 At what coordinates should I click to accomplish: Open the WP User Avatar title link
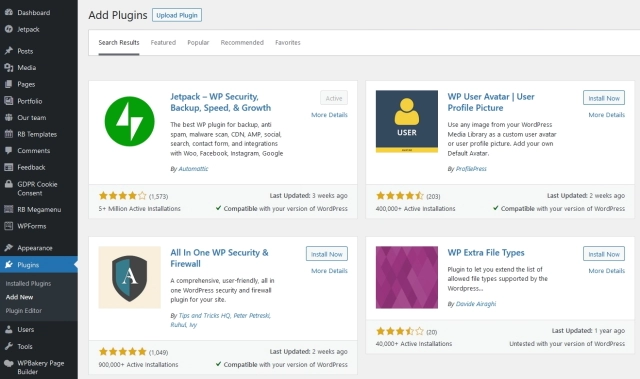(x=491, y=102)
